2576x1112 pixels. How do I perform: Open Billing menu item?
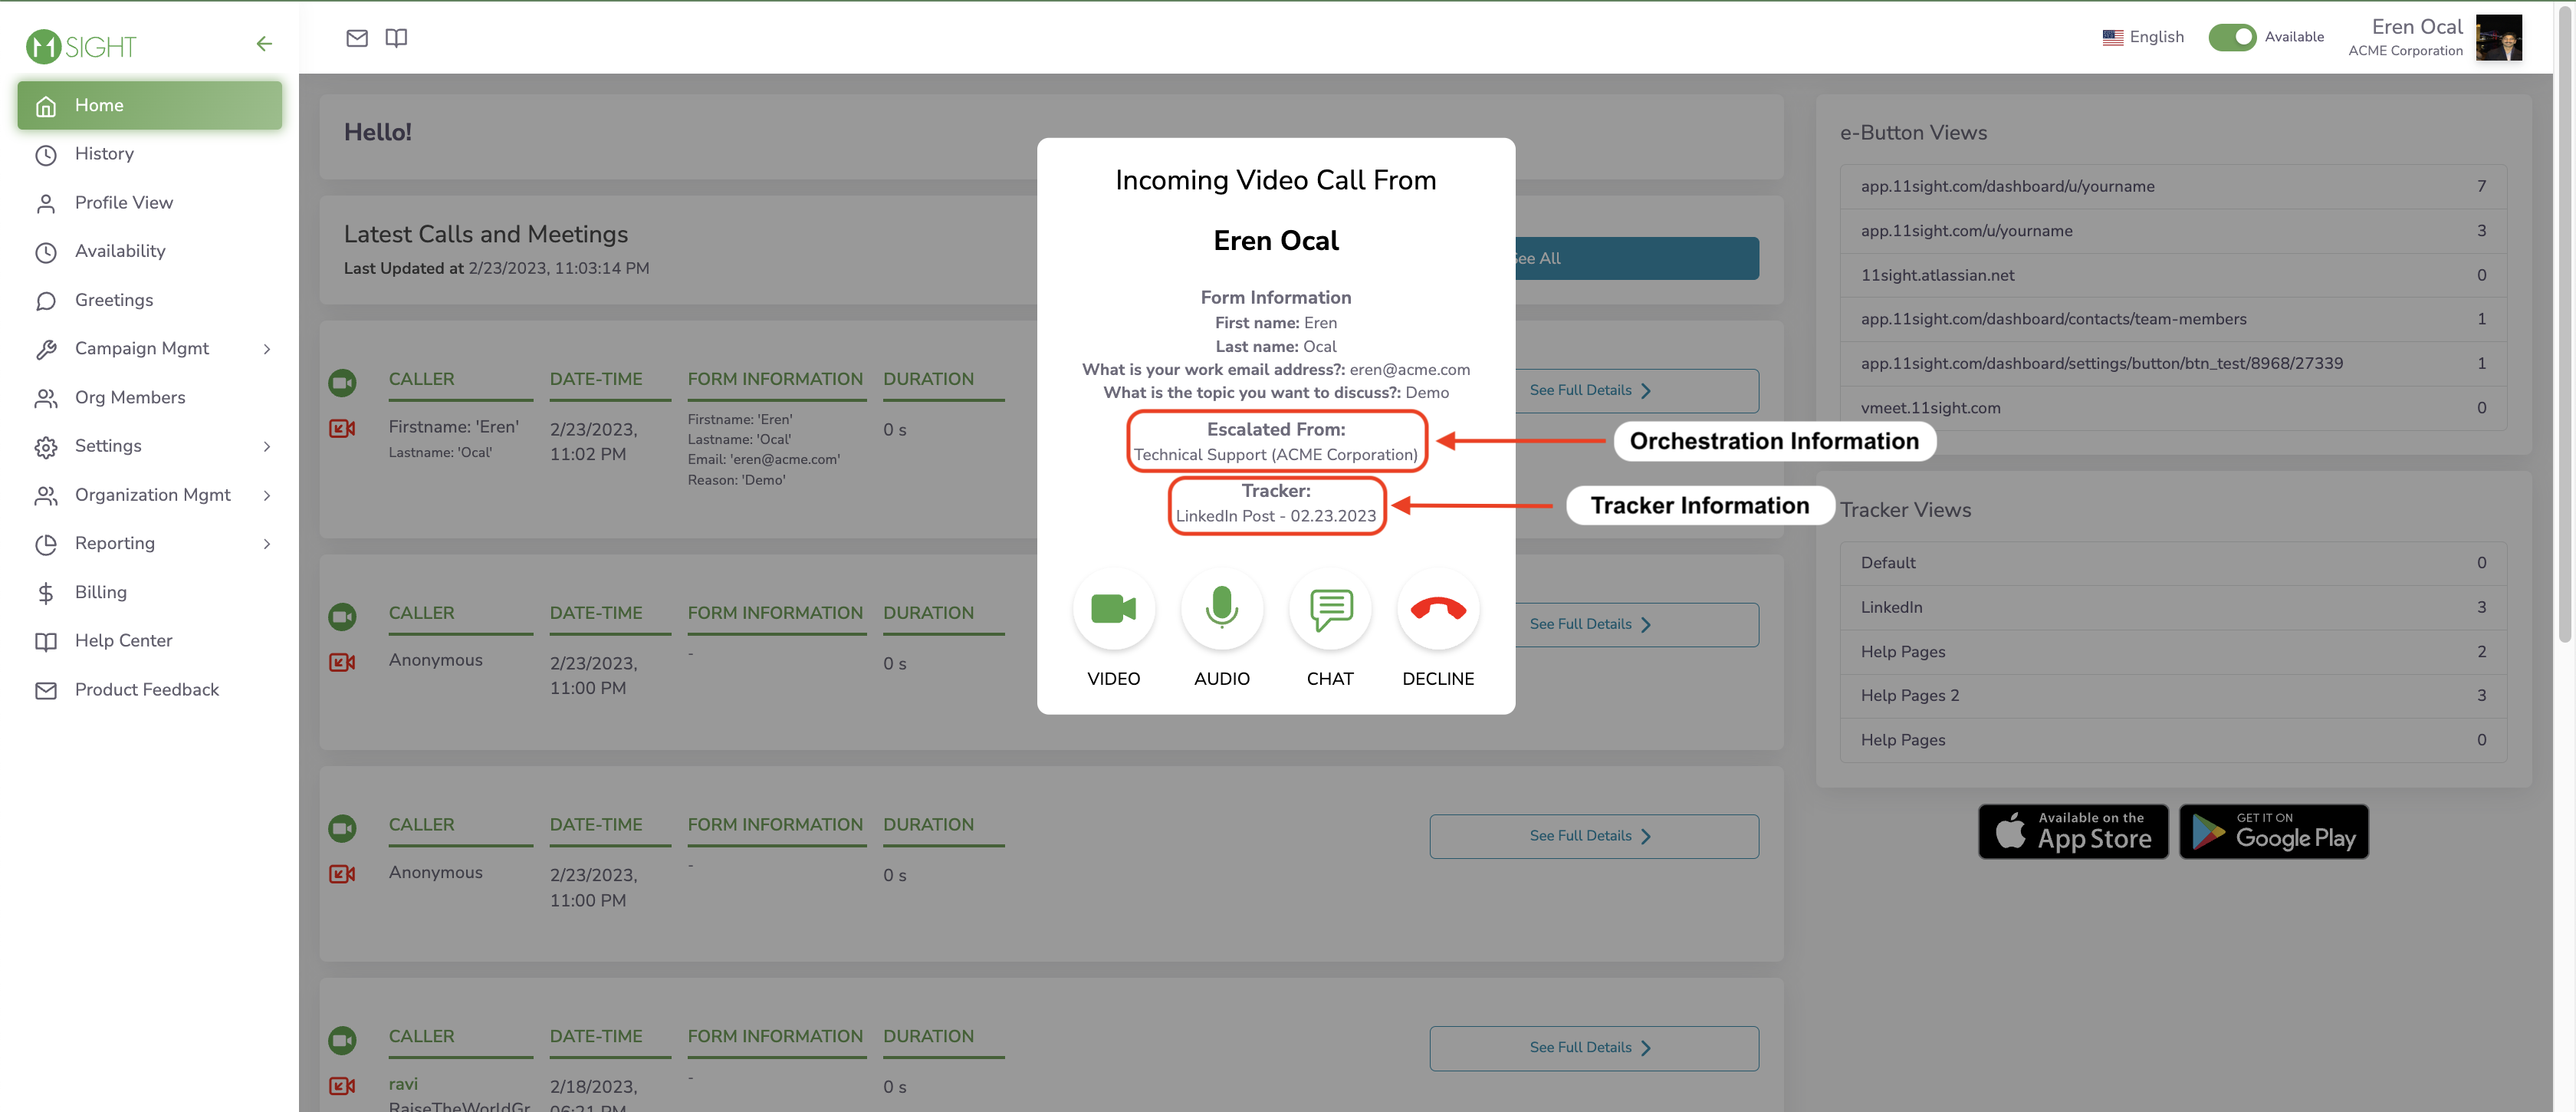tap(149, 592)
